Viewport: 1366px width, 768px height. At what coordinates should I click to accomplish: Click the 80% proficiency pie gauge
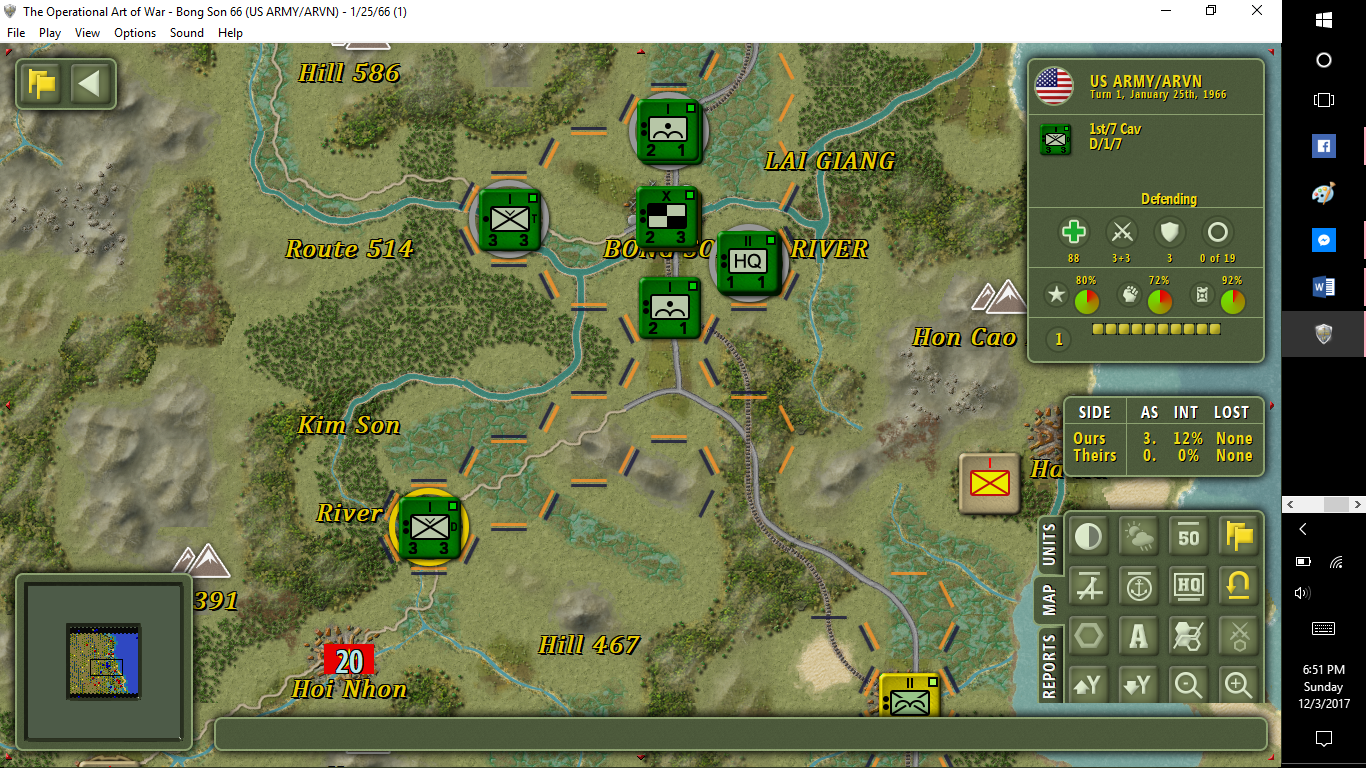(x=1087, y=301)
